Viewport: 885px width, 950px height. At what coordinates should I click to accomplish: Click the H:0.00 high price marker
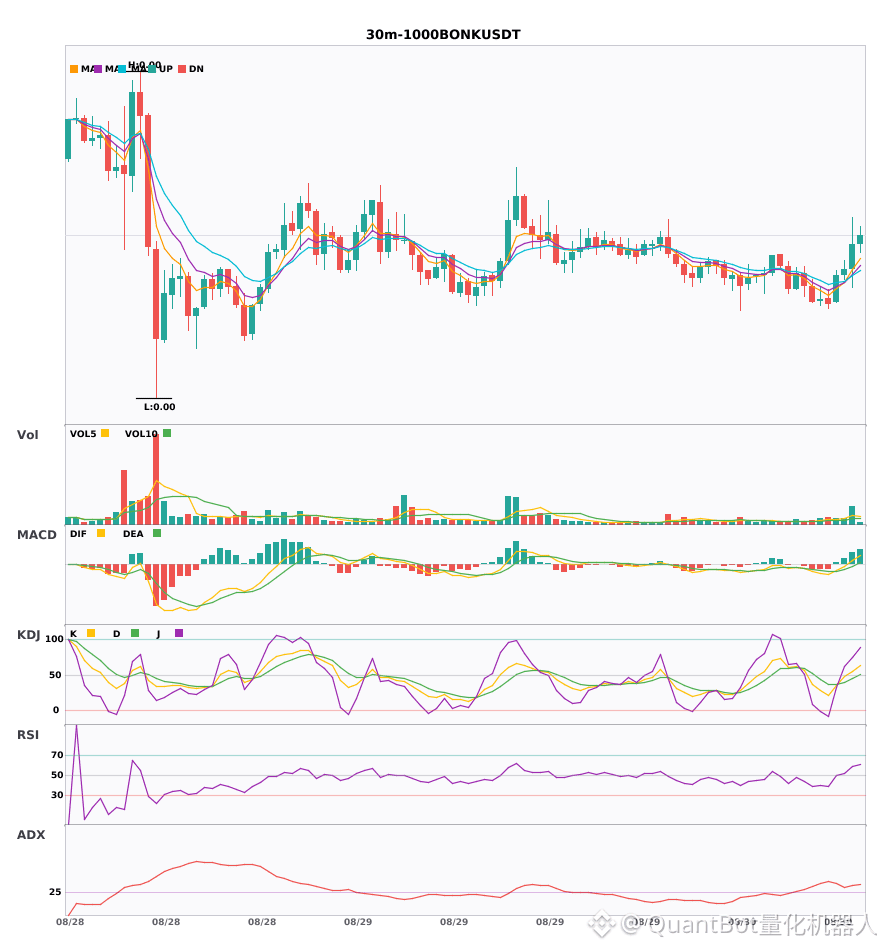pos(145,65)
